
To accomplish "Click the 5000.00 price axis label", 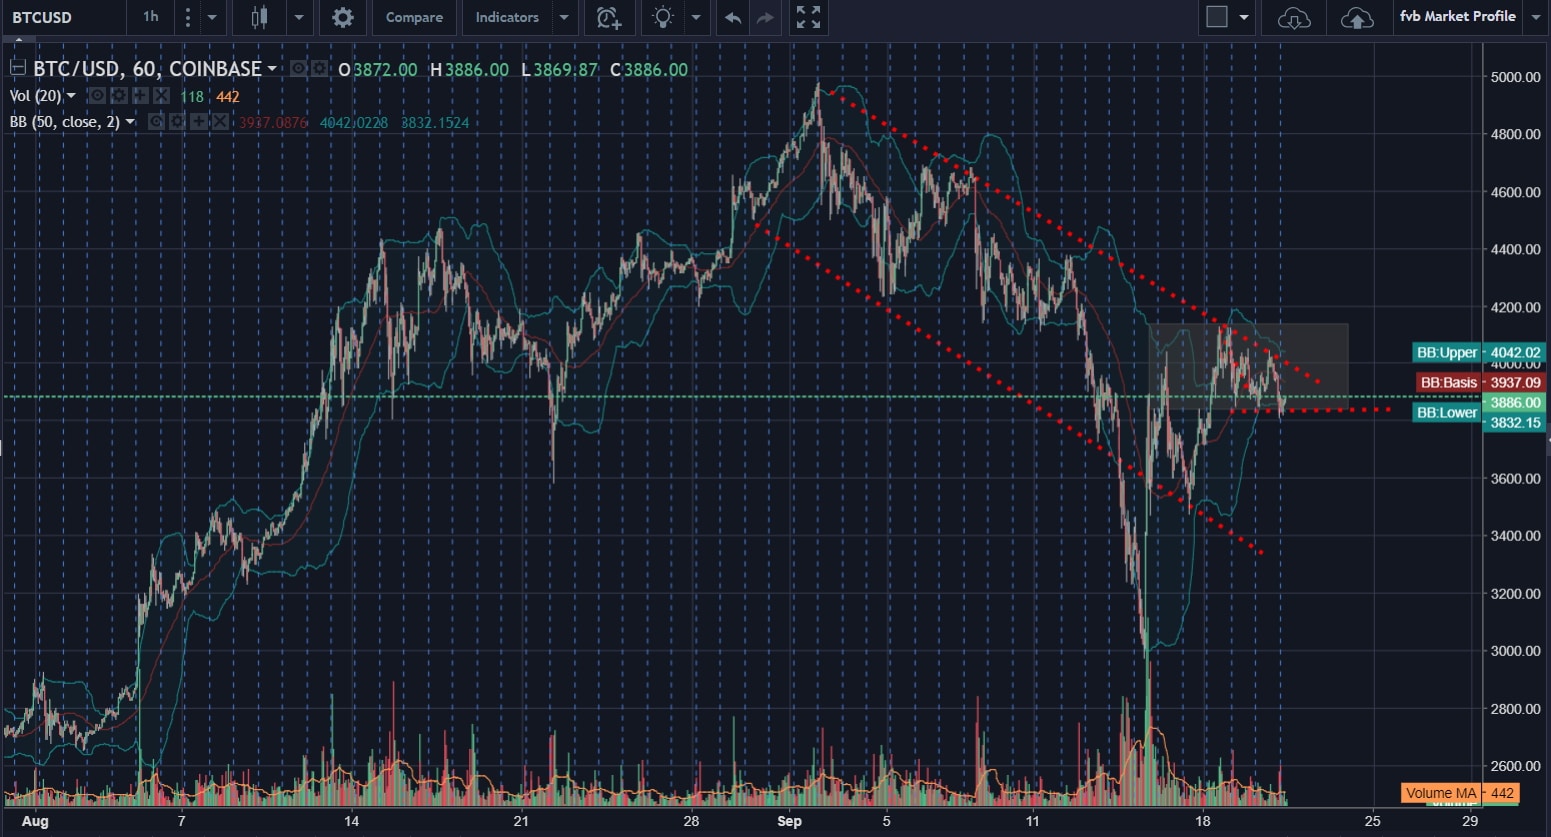I will [1515, 77].
